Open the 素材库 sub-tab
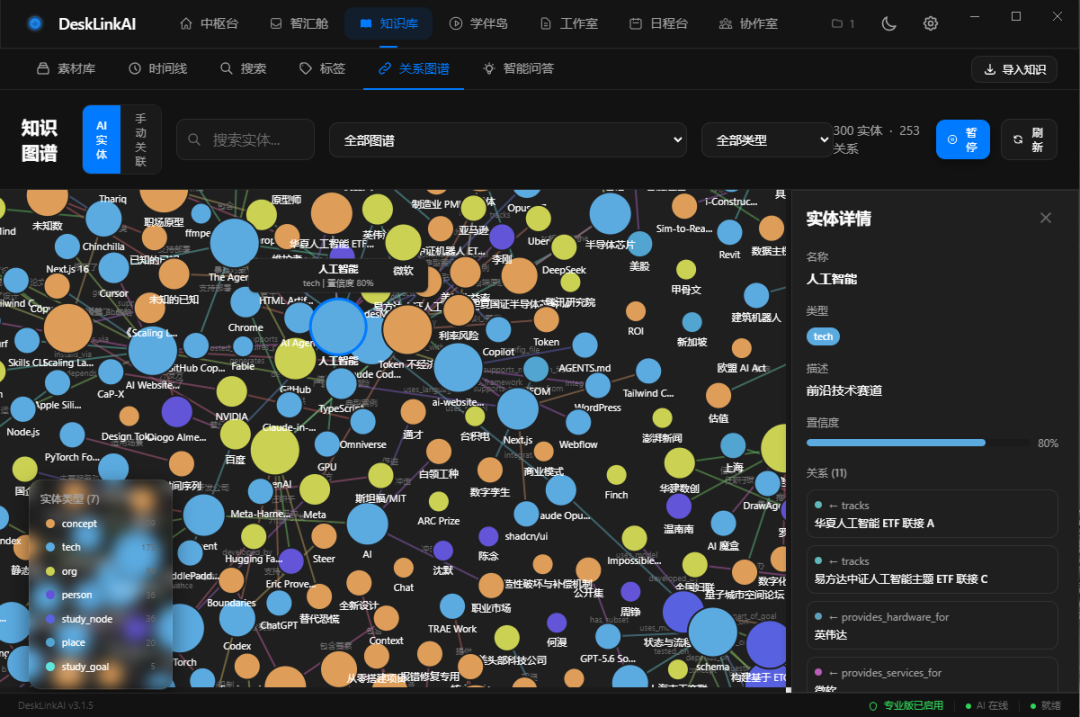This screenshot has width=1080, height=717. pos(66,68)
